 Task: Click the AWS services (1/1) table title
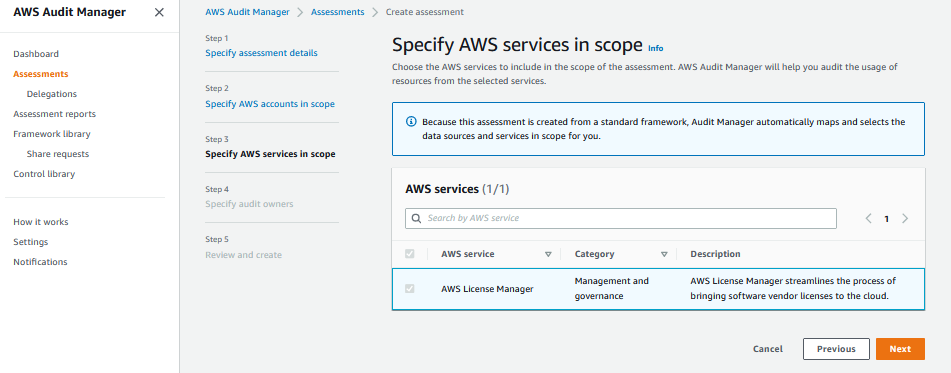pyautogui.click(x=457, y=189)
